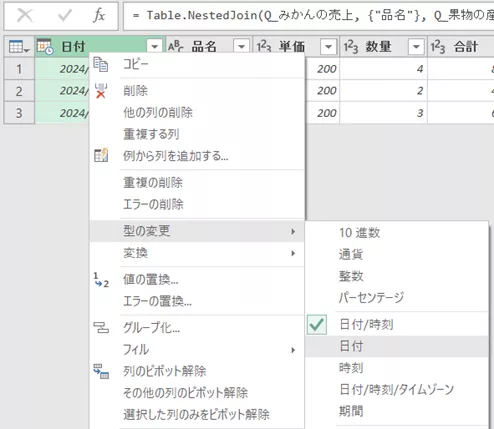The width and height of the screenshot is (494, 429).
Task: Click the replace values icon beside 値の置換
Action: (x=101, y=280)
